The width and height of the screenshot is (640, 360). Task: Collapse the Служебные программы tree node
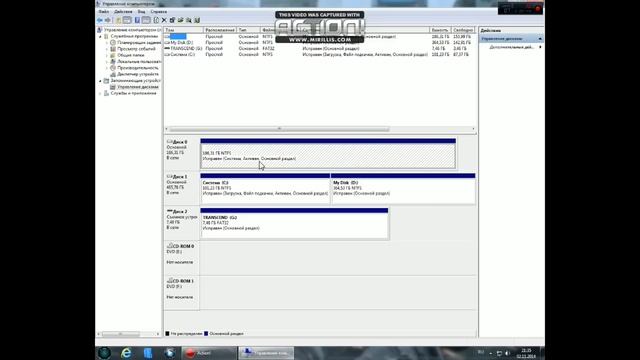click(x=100, y=36)
